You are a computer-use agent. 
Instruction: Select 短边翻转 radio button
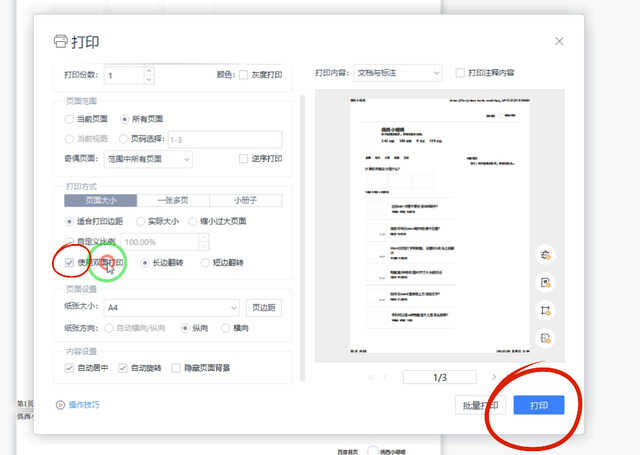coord(206,263)
